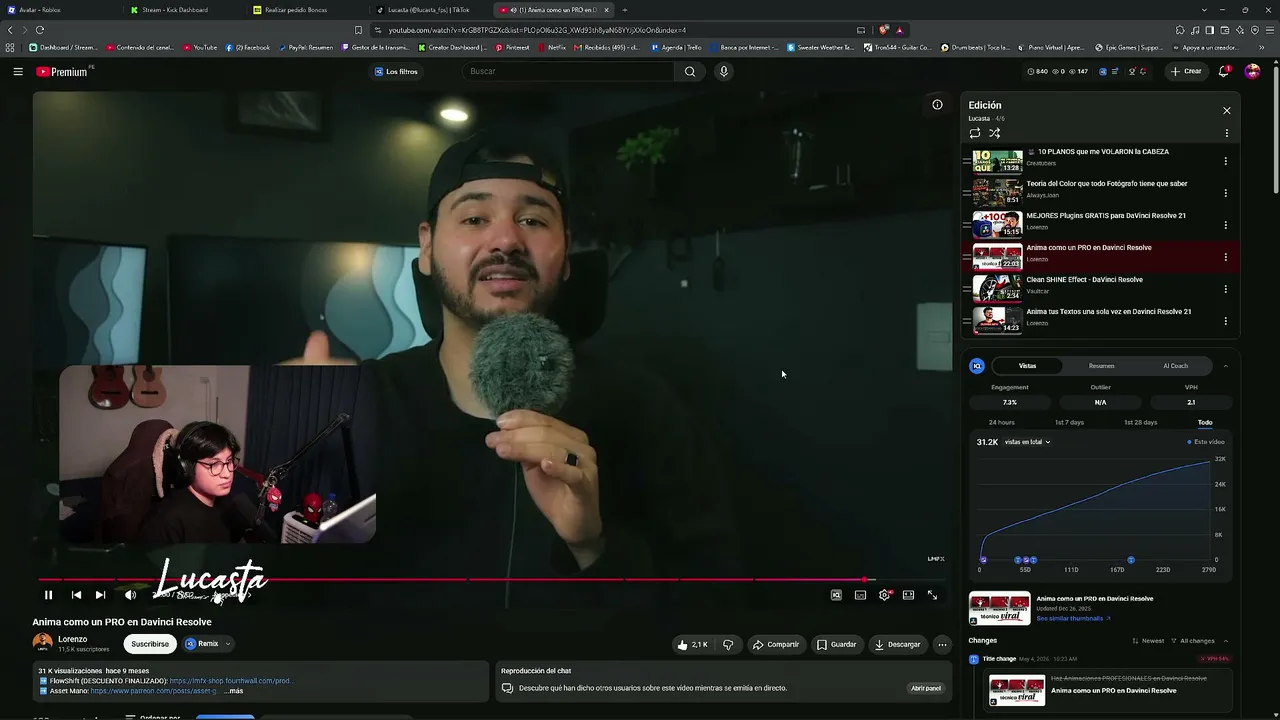Collapse the stats panel chevron
Viewport: 1280px width, 720px height.
tap(1226, 366)
